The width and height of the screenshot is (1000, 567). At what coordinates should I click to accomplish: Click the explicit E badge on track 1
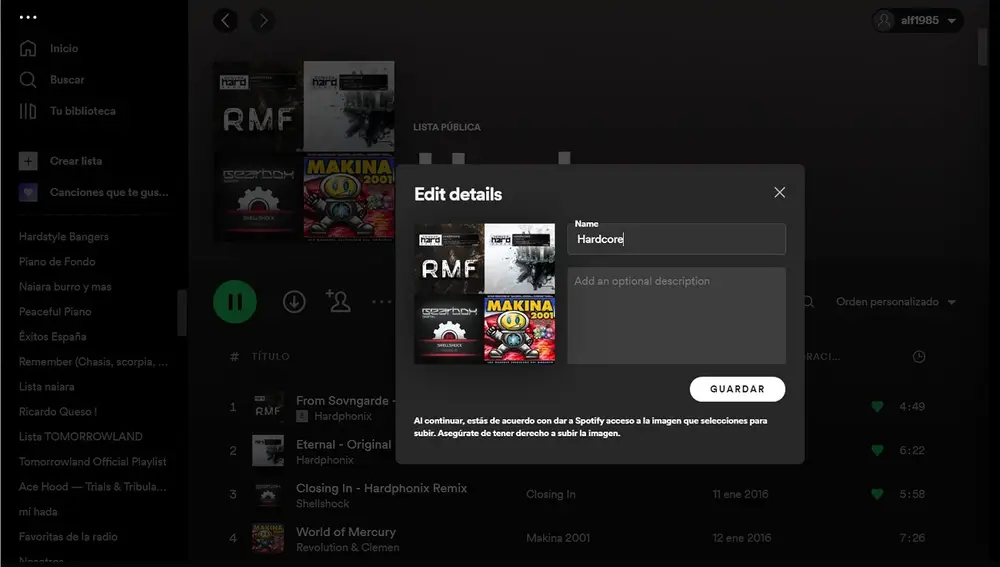(x=302, y=416)
